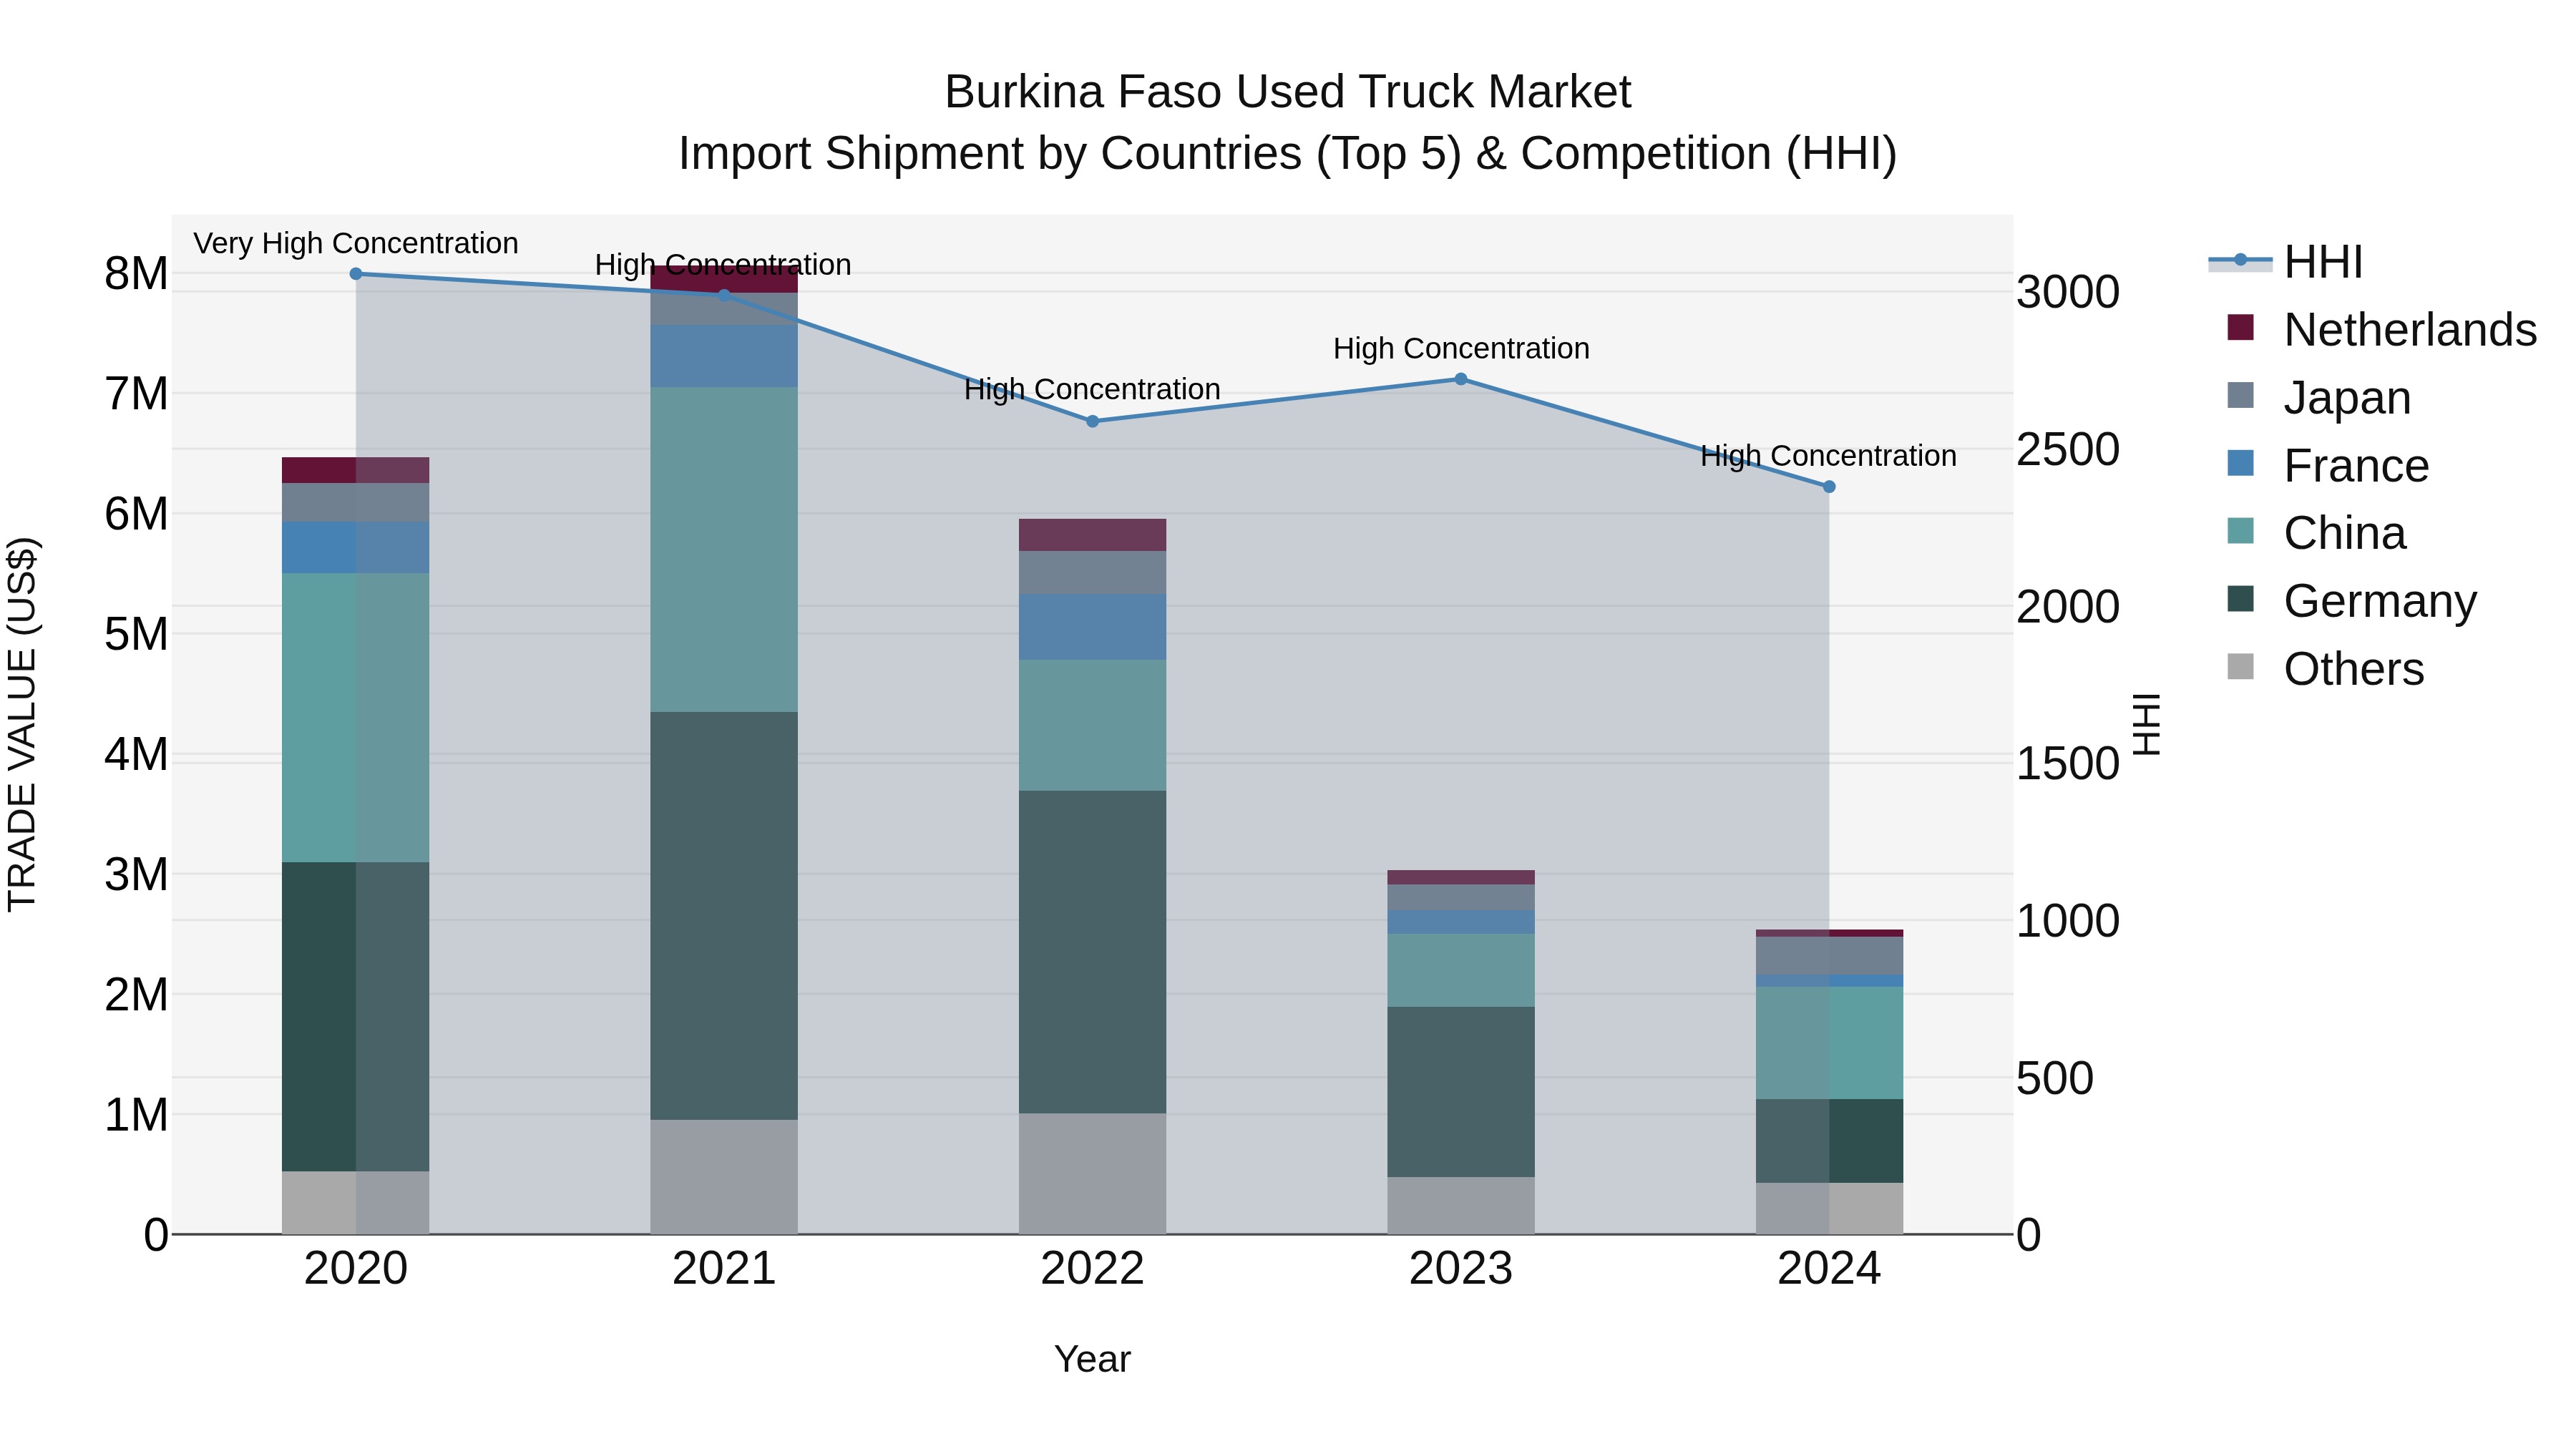Click Netherlands legend color swatch
The width and height of the screenshot is (2576, 1449).
pos(2241,328)
